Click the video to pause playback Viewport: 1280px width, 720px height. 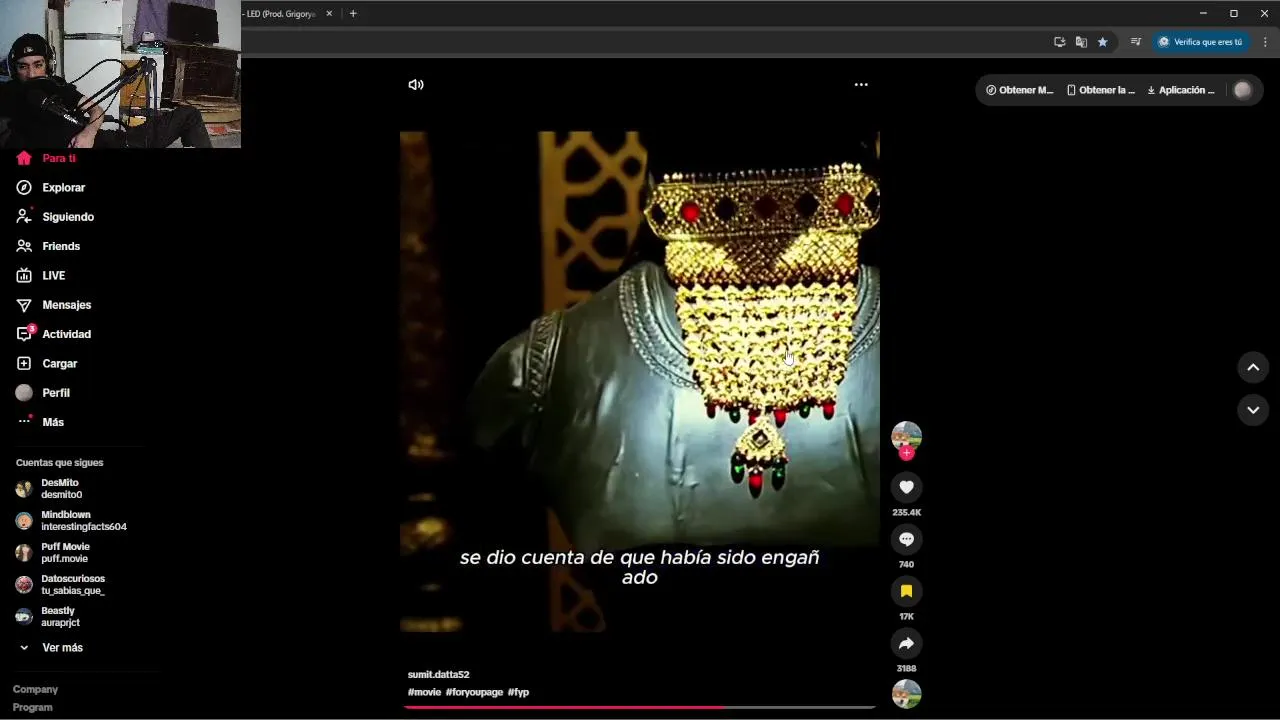640,382
